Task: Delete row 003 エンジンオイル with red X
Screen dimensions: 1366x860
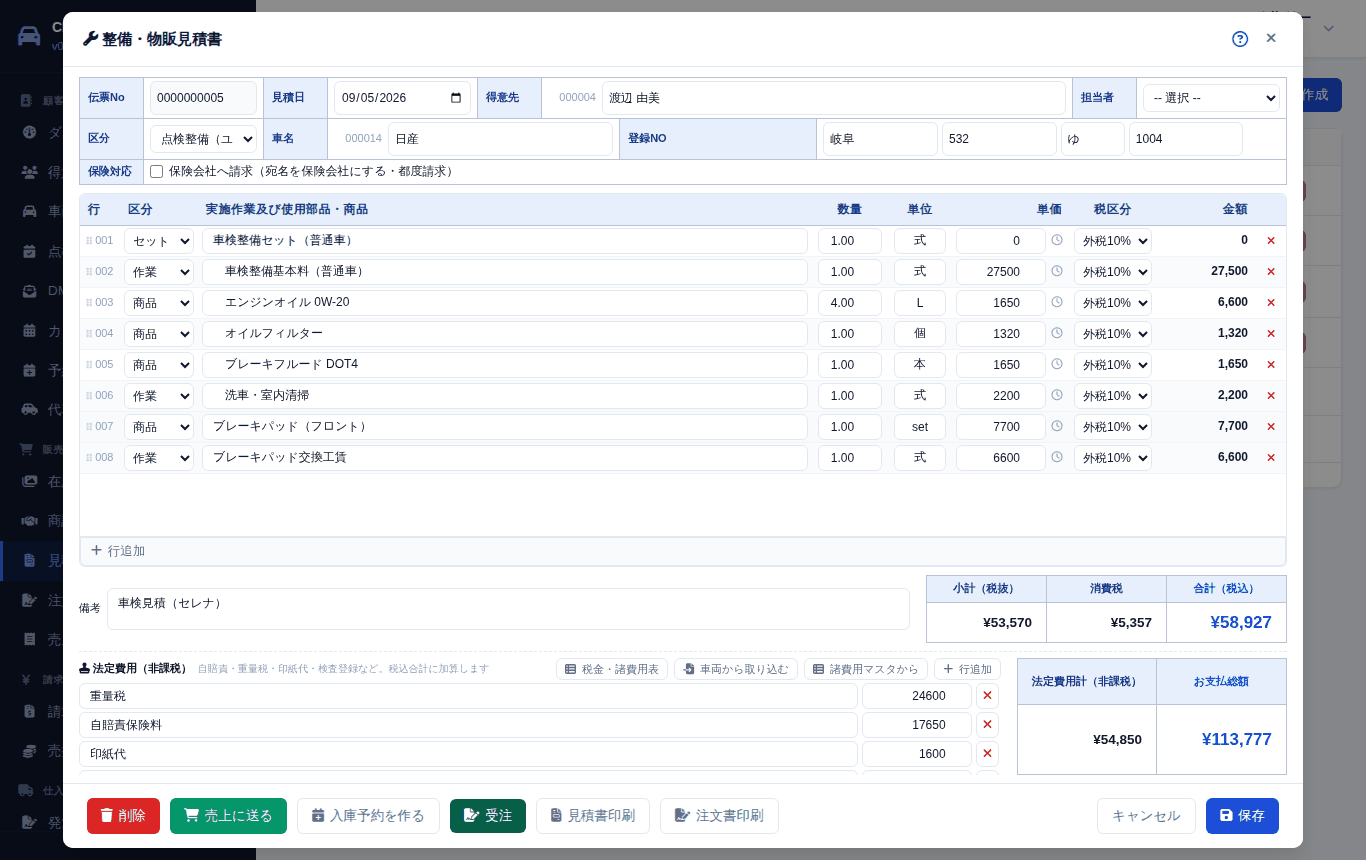Action: [x=1271, y=303]
